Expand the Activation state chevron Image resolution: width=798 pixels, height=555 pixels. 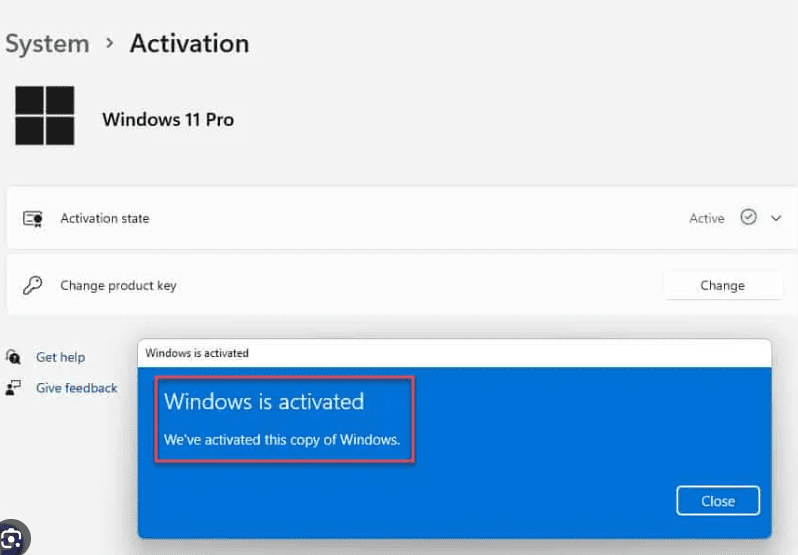pyautogui.click(x=776, y=218)
